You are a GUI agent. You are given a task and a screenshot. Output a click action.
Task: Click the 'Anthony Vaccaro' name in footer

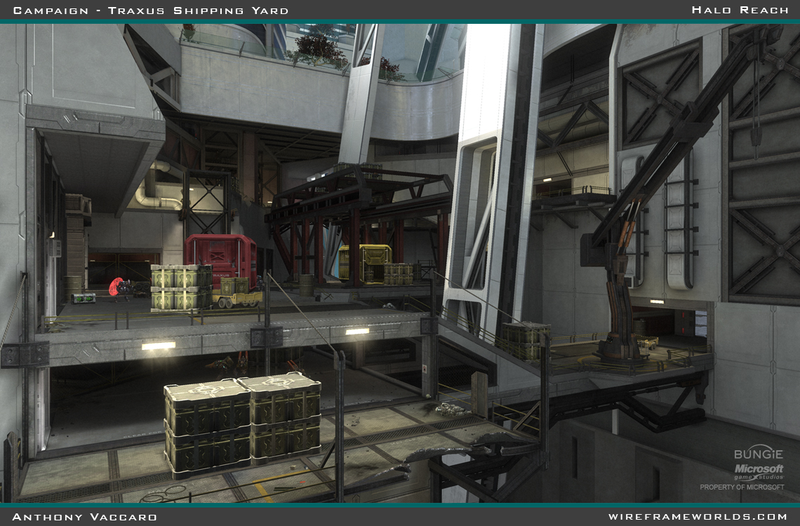pyautogui.click(x=84, y=517)
